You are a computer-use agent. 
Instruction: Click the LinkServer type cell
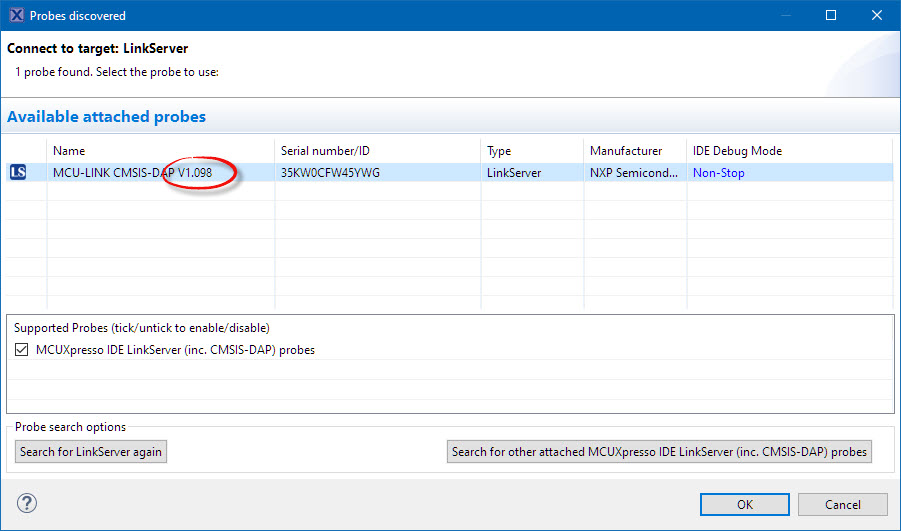click(514, 173)
